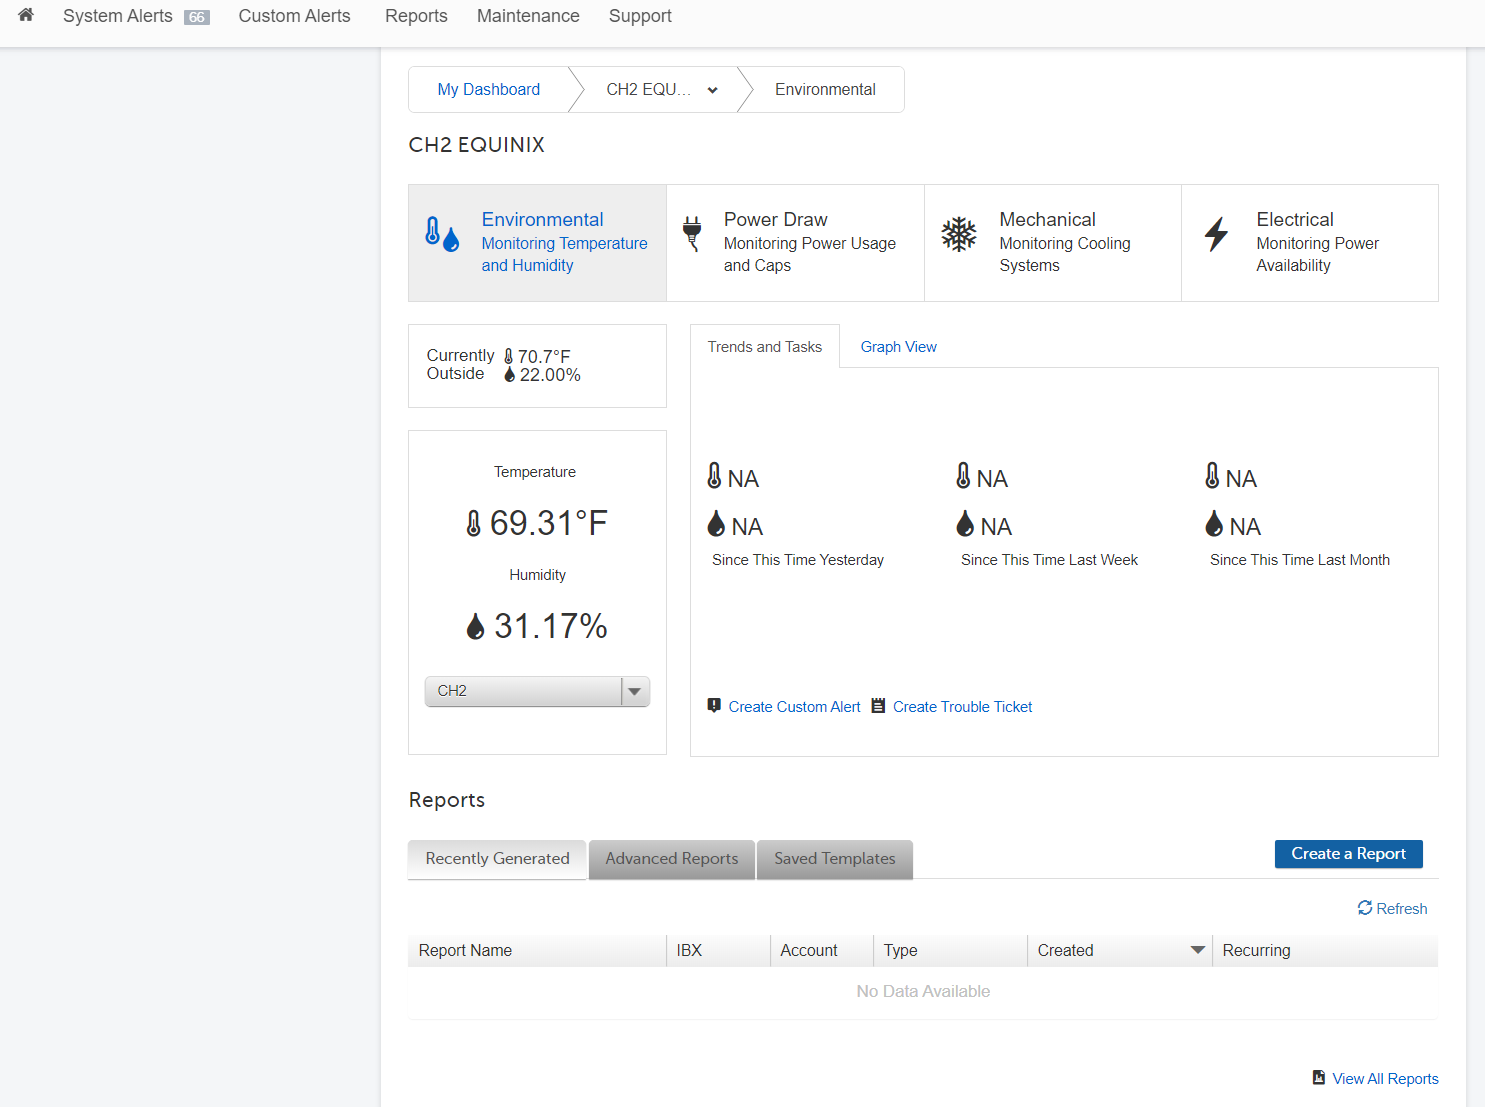Click the outside temperature thermometer icon

pyautogui.click(x=508, y=356)
